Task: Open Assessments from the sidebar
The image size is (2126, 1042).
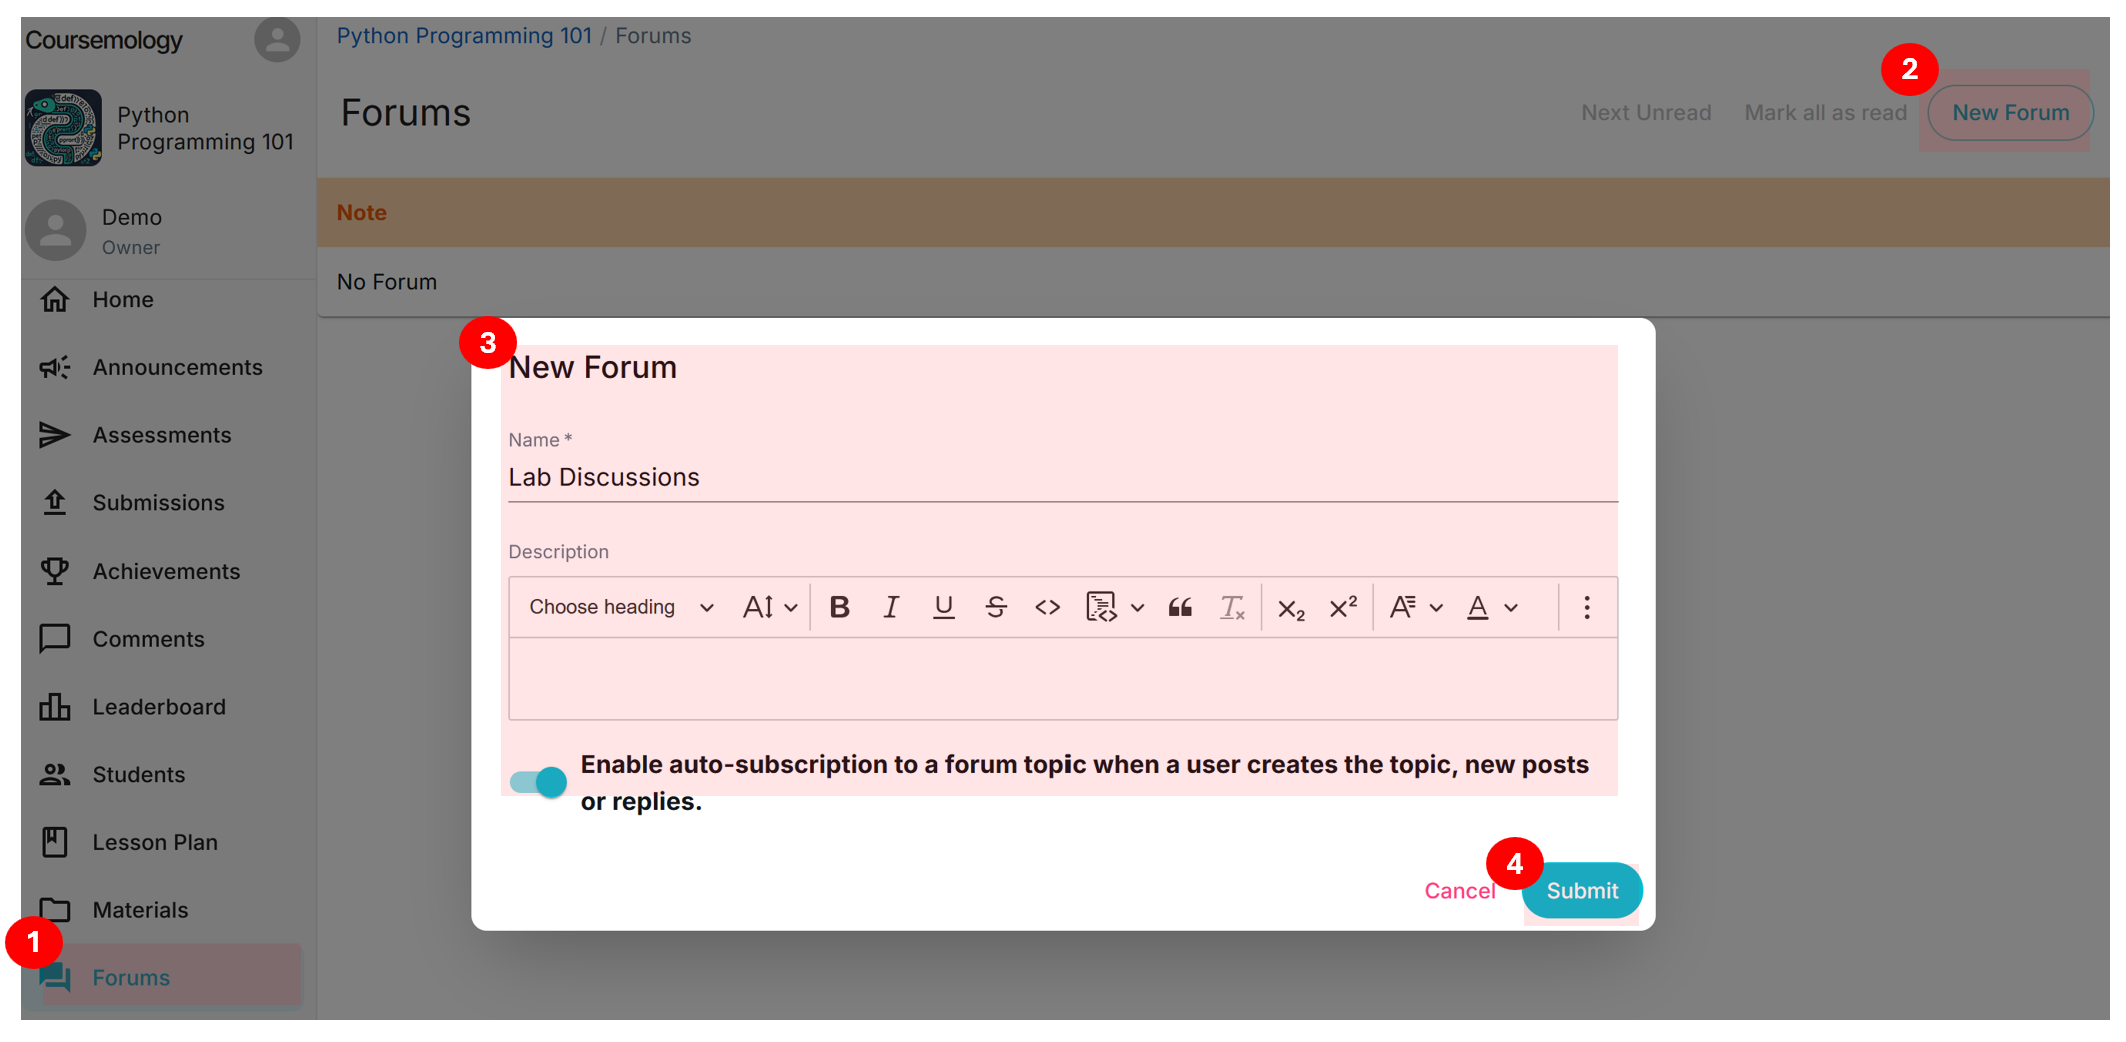Action: pos(162,435)
